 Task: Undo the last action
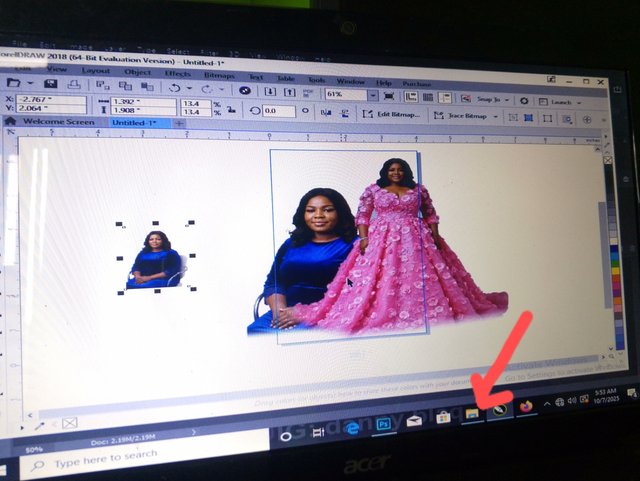click(x=174, y=87)
